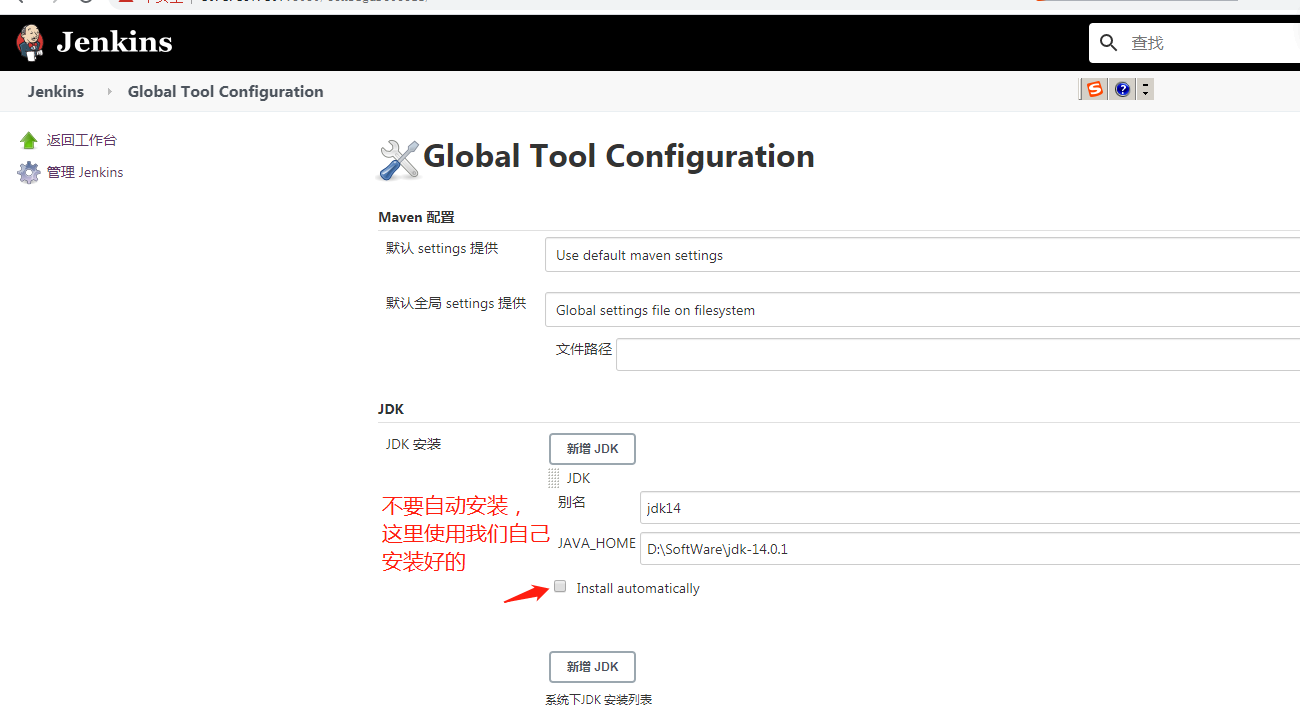Expand the input method toolbar options arrow

[1146, 90]
